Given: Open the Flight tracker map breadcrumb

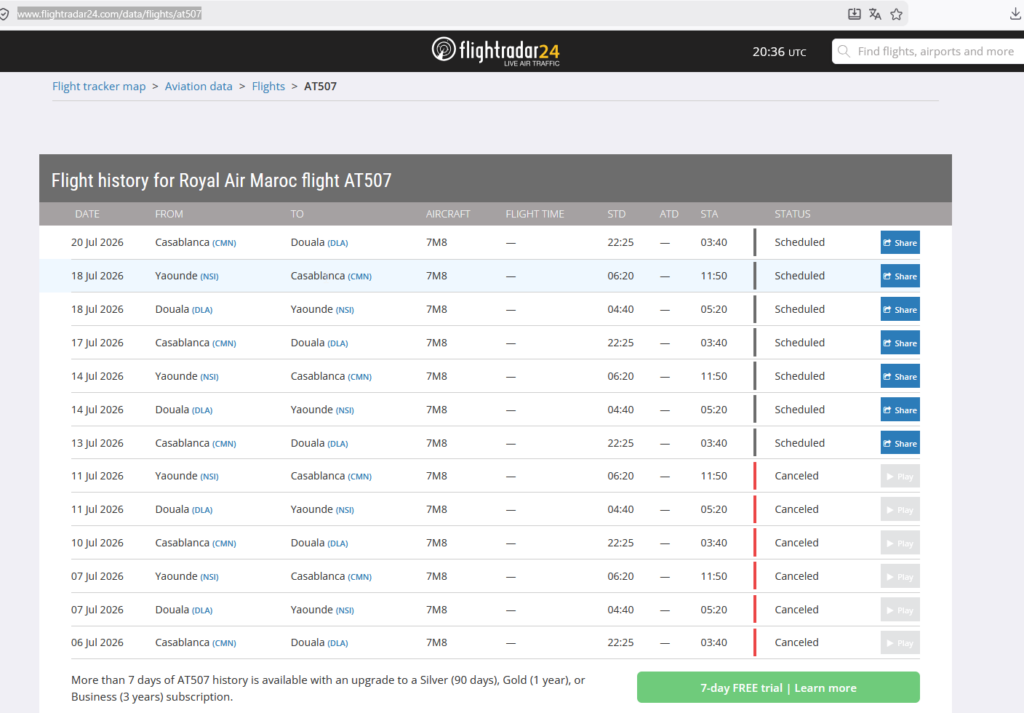Looking at the screenshot, I should [99, 86].
